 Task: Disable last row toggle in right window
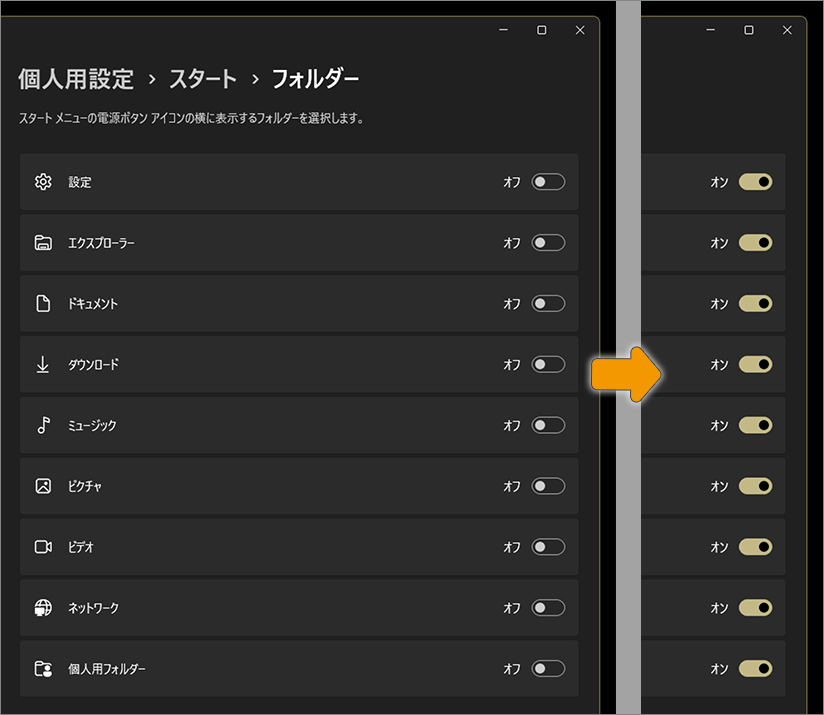(755, 669)
